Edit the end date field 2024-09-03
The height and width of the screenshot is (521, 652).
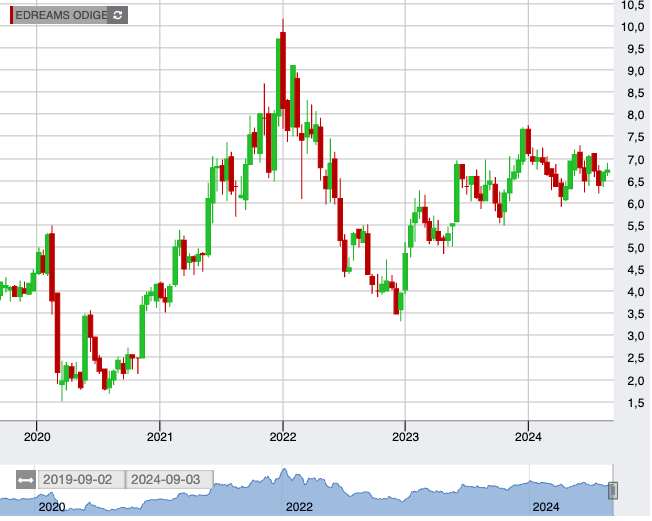pyautogui.click(x=169, y=480)
